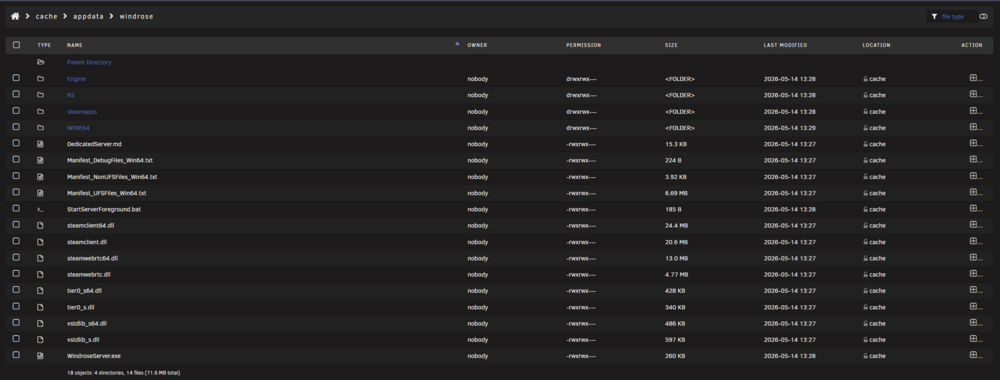Go to the home root icon

(x=15, y=17)
